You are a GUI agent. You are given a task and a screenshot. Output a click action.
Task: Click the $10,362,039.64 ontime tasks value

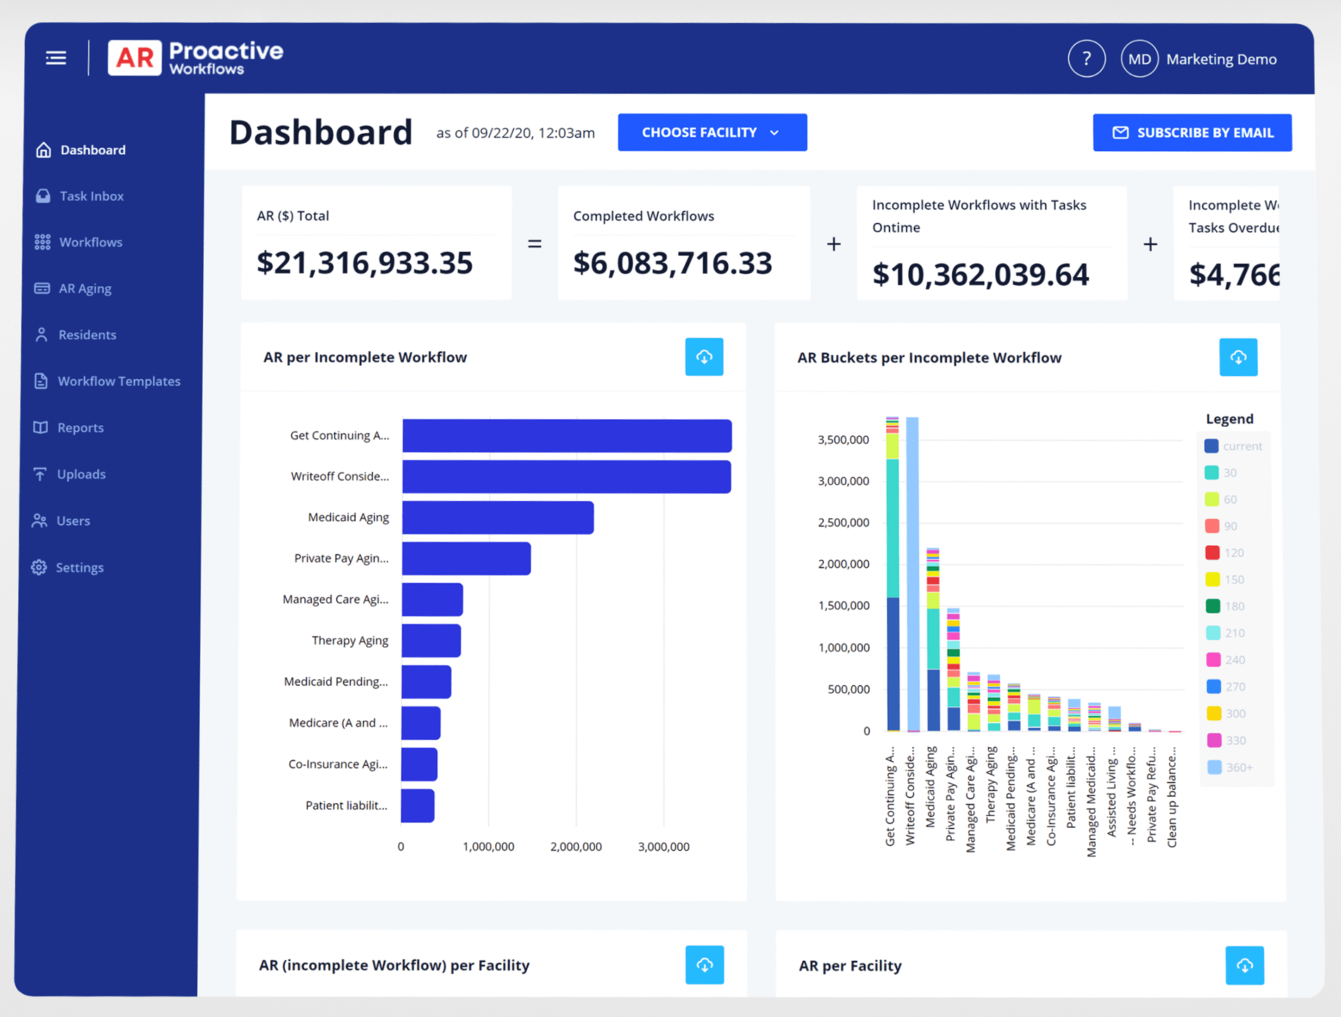(x=981, y=275)
